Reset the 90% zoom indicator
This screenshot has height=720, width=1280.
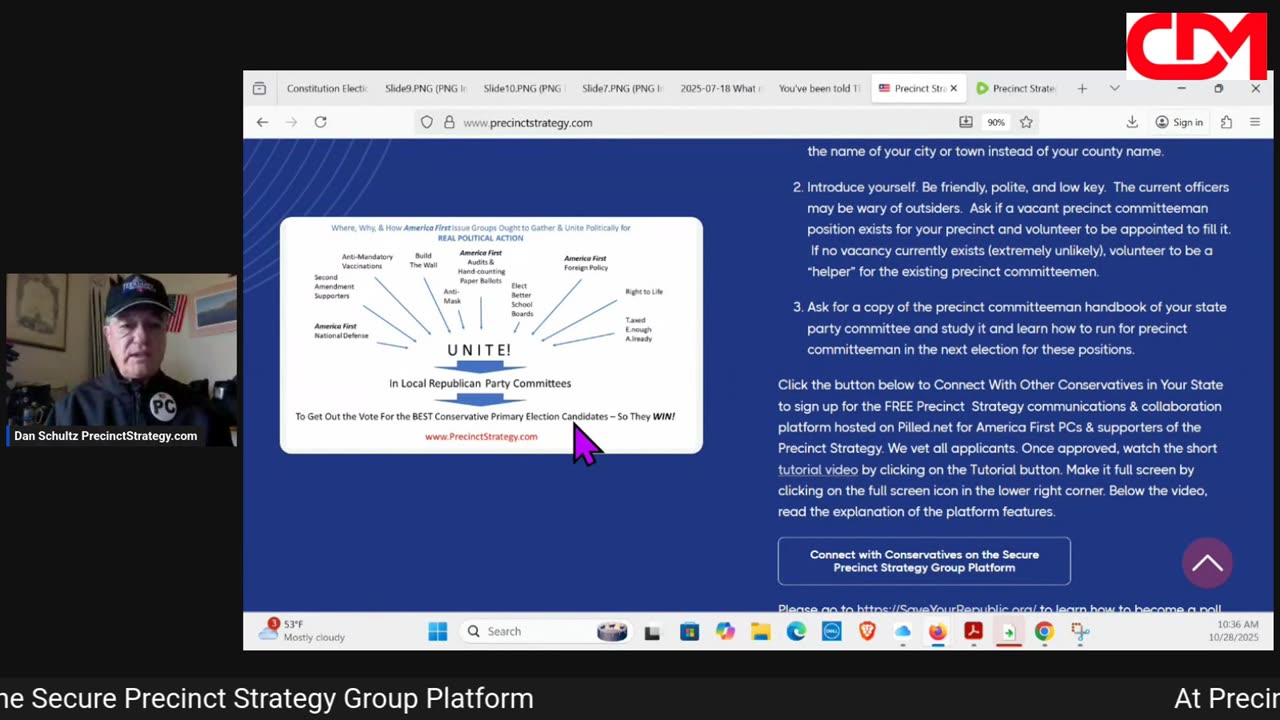996,122
